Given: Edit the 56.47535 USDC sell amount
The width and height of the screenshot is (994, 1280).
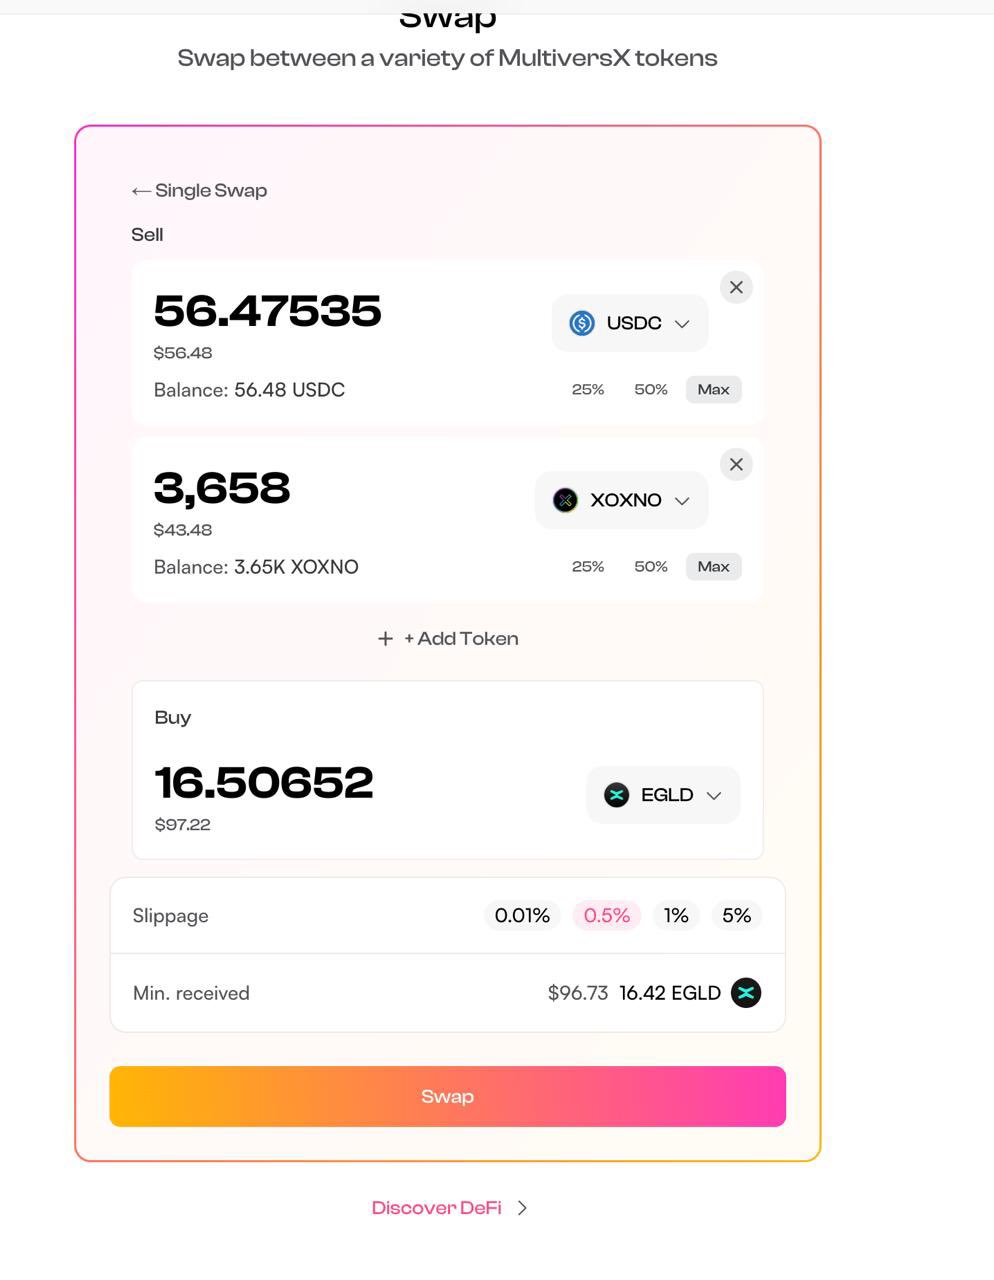Looking at the screenshot, I should coord(267,311).
